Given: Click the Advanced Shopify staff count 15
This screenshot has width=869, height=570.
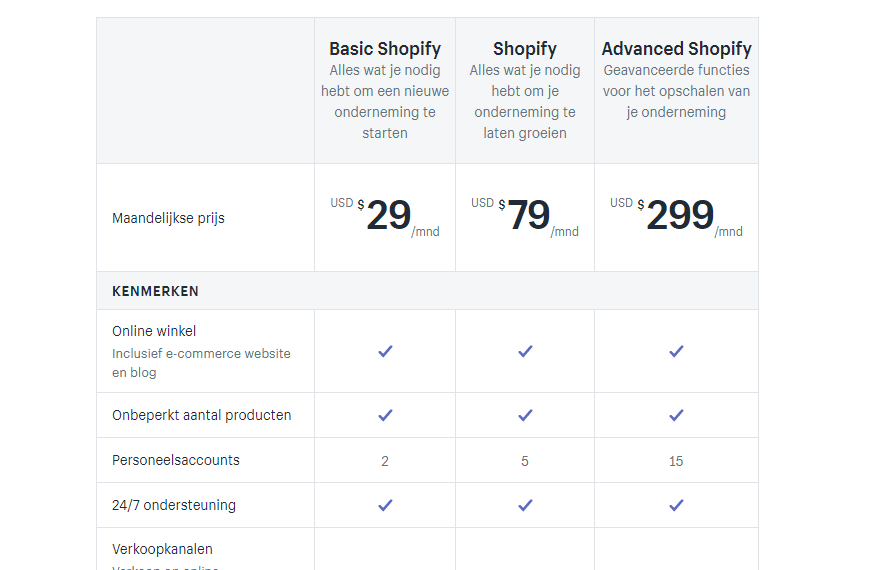Looking at the screenshot, I should (x=676, y=461).
